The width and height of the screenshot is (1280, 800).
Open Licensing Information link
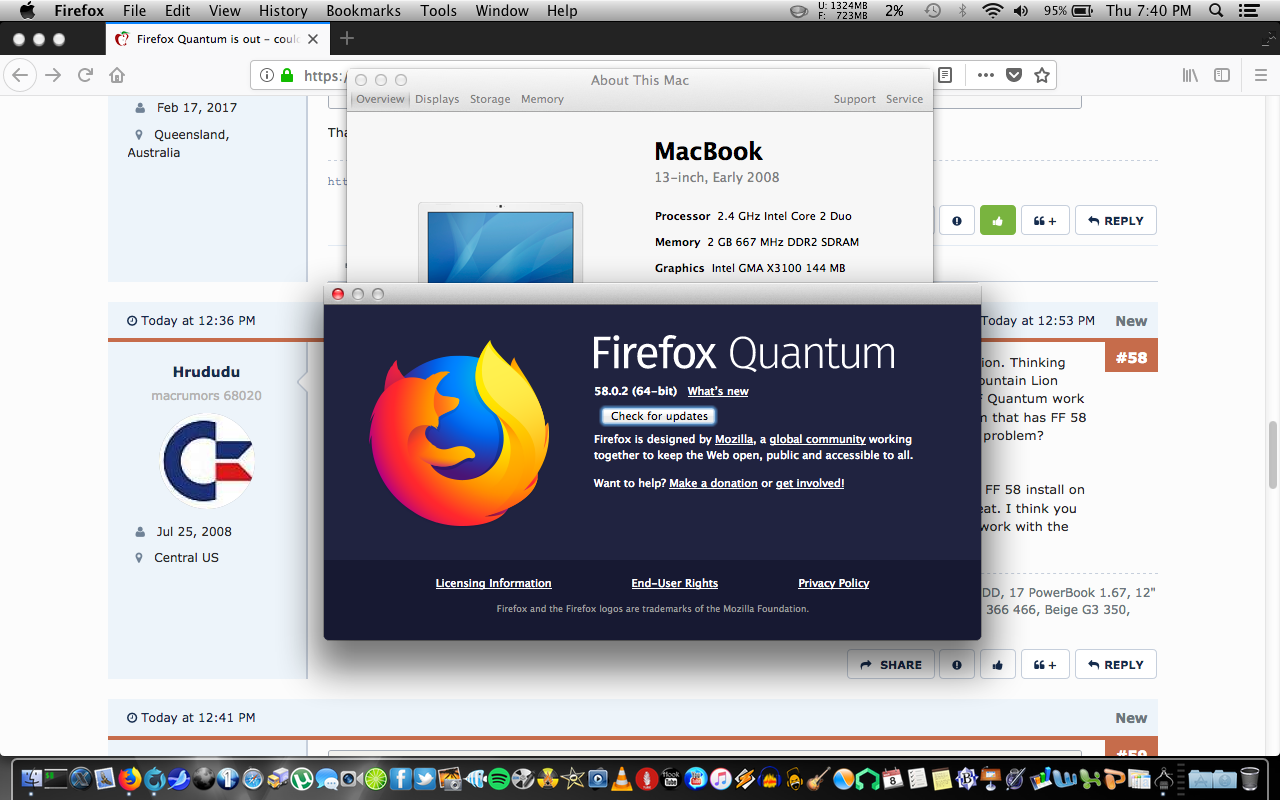493,583
